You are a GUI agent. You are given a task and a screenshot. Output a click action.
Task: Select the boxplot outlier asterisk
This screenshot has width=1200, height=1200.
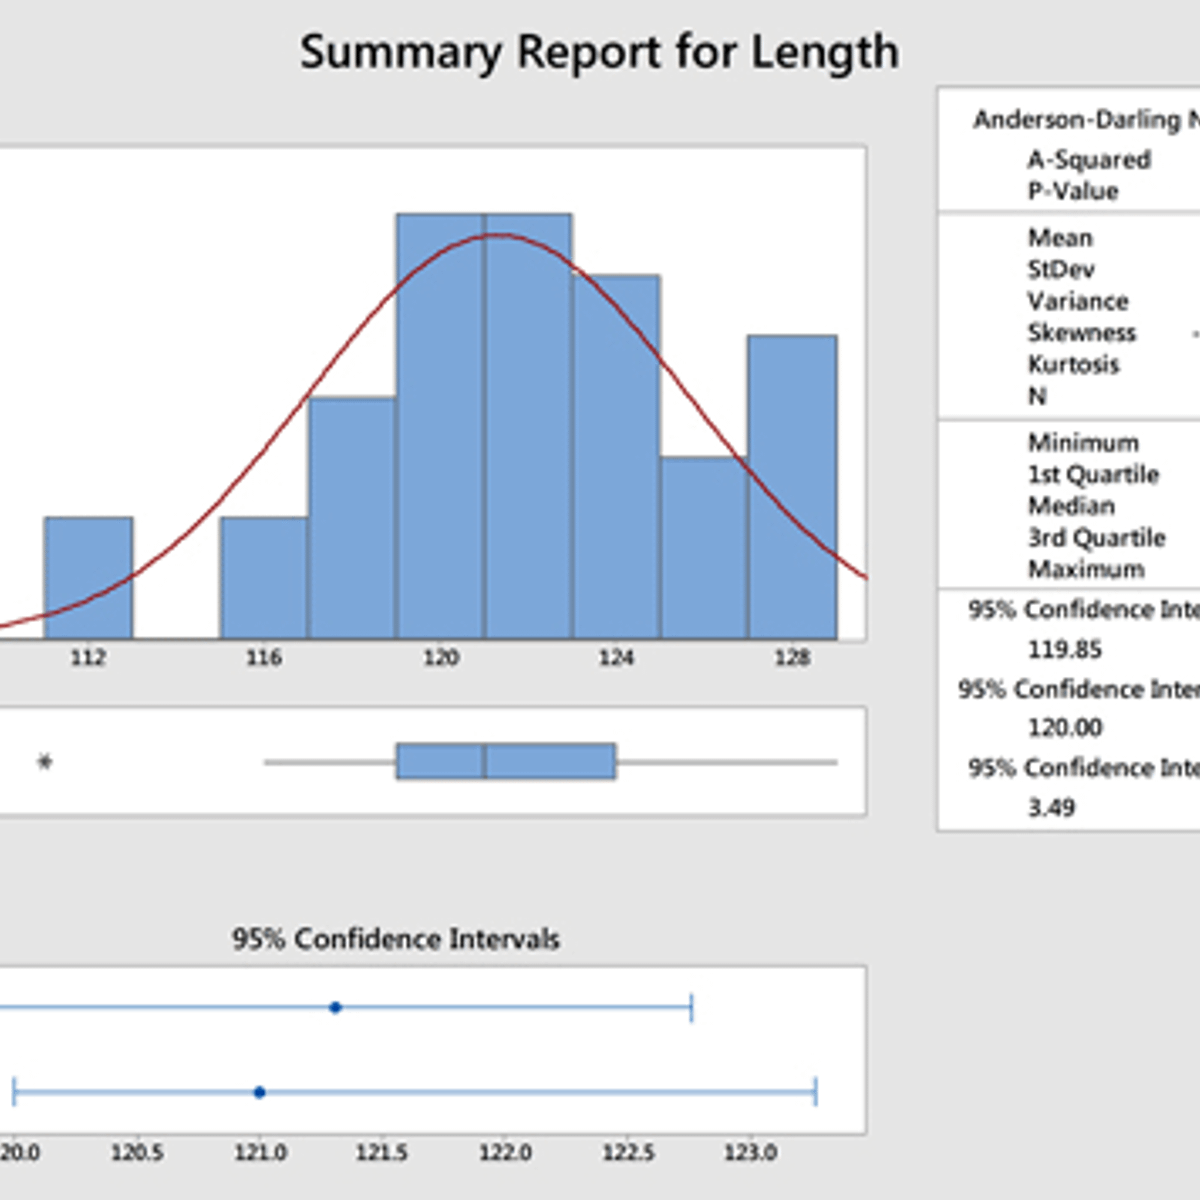45,762
